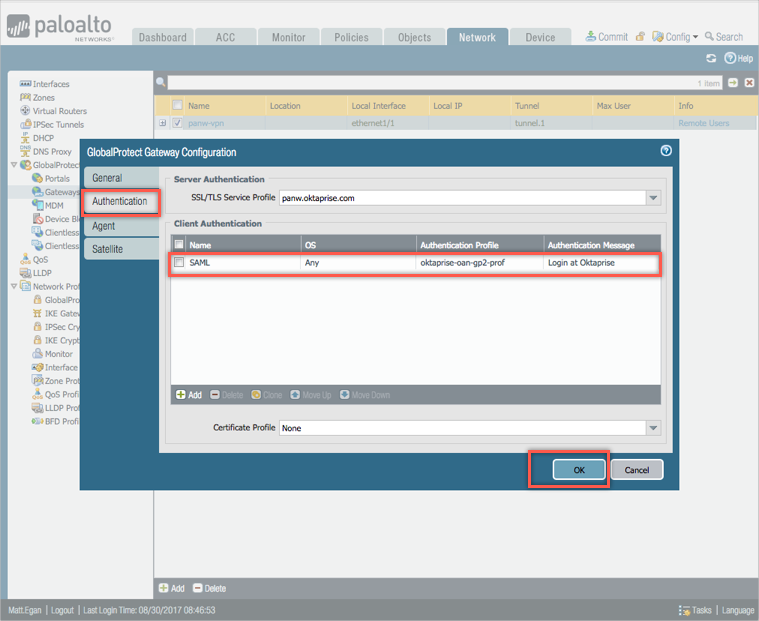This screenshot has width=759, height=621.
Task: Open the Search tool in top bar
Action: tap(710, 37)
